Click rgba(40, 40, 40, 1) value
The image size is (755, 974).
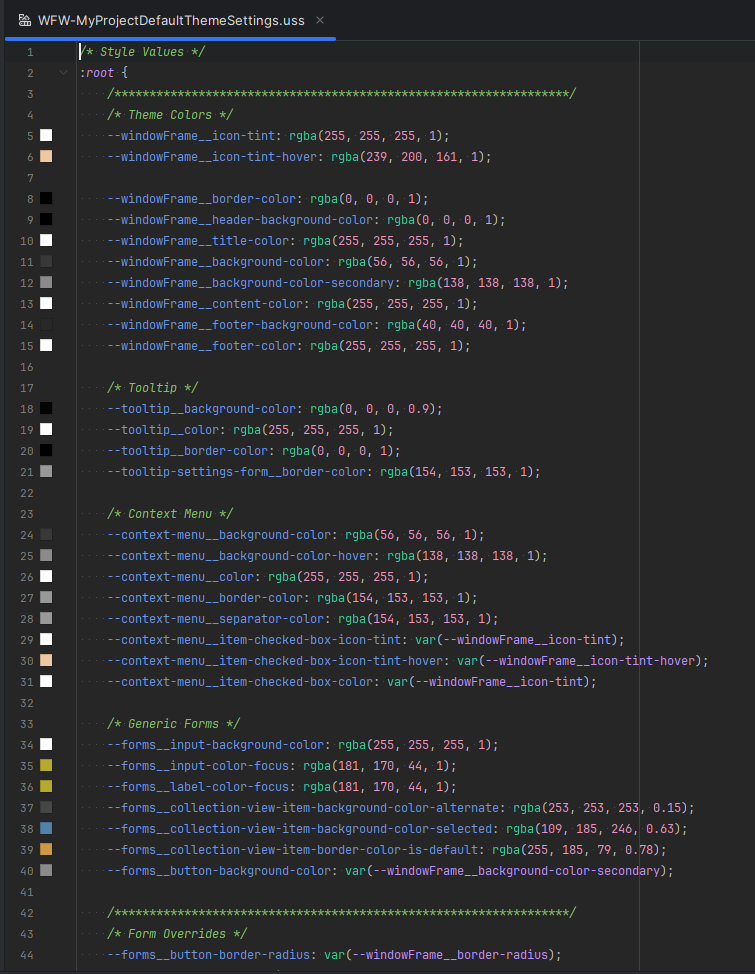click(453, 325)
